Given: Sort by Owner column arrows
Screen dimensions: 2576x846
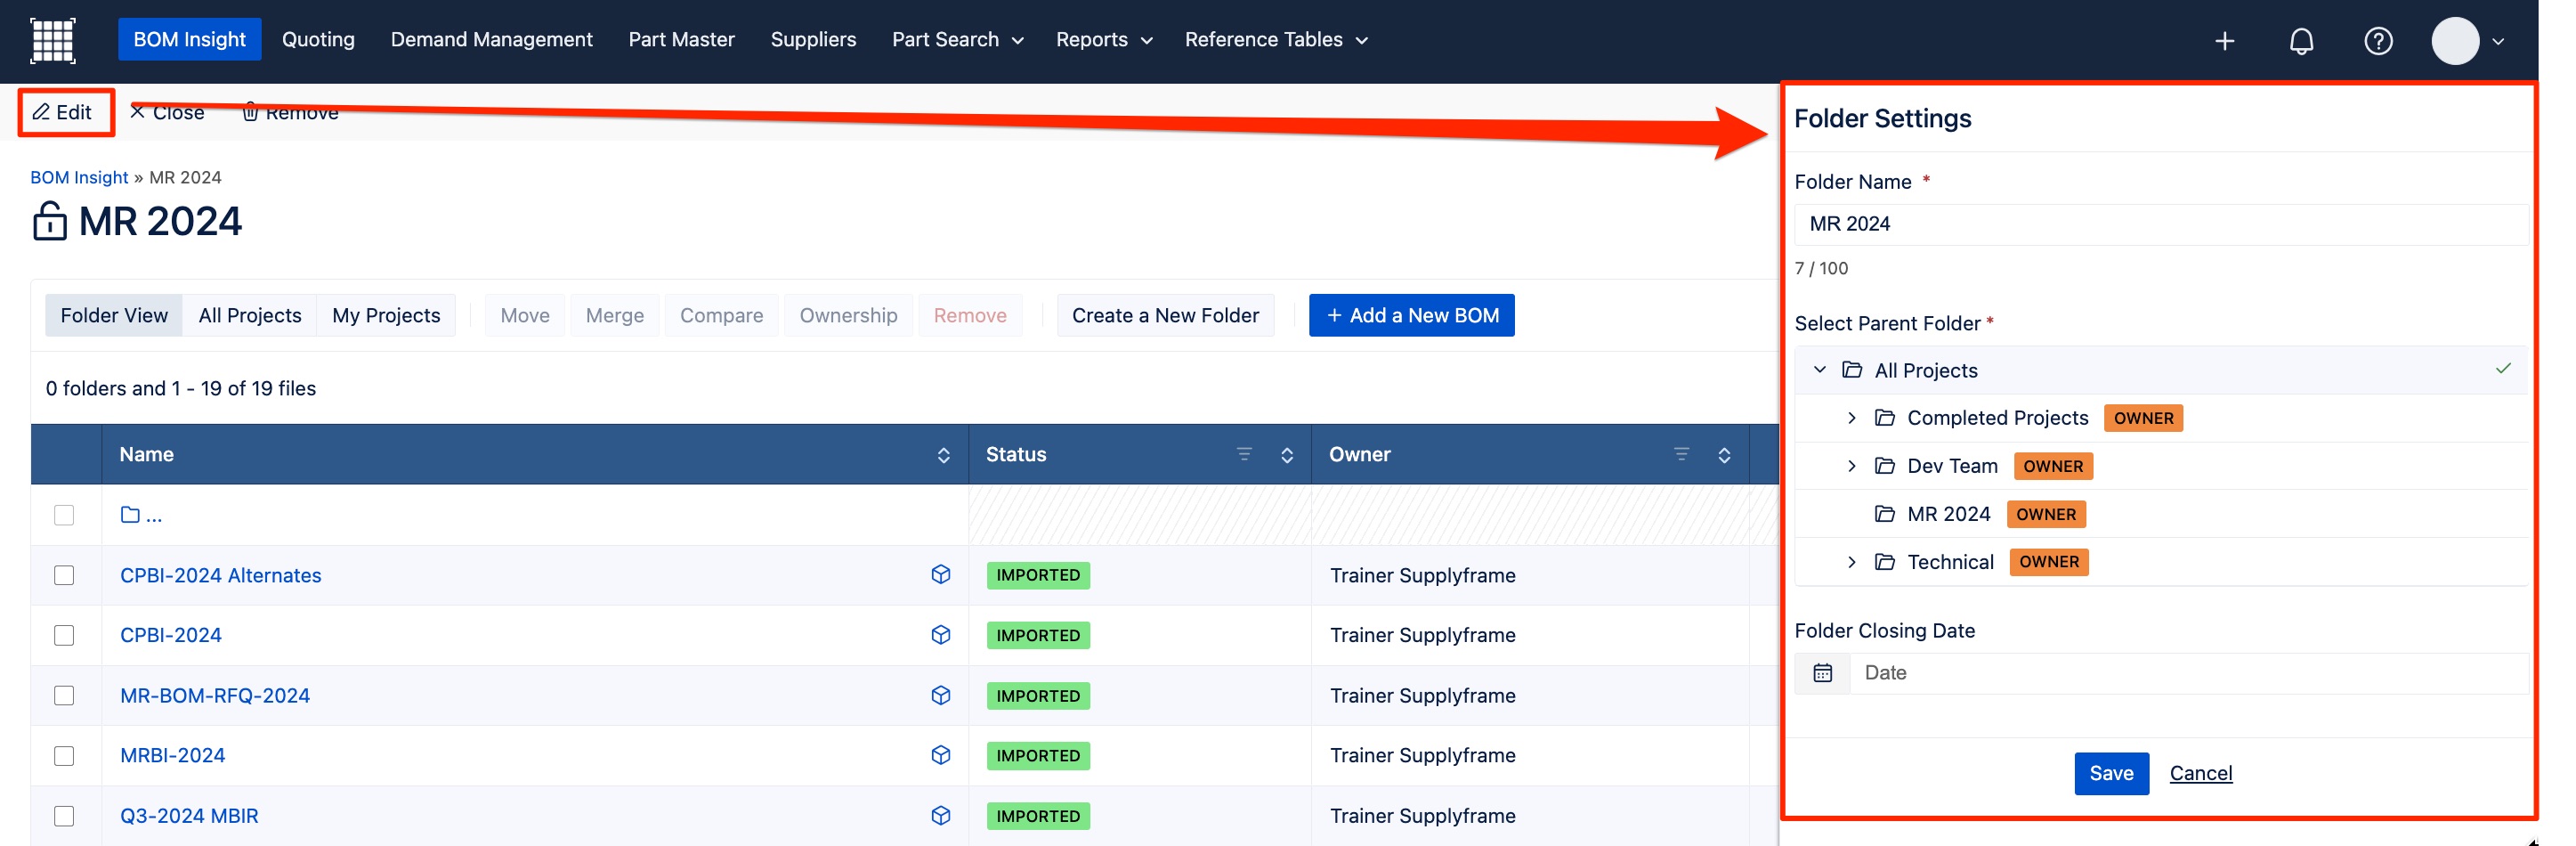Looking at the screenshot, I should [1724, 455].
